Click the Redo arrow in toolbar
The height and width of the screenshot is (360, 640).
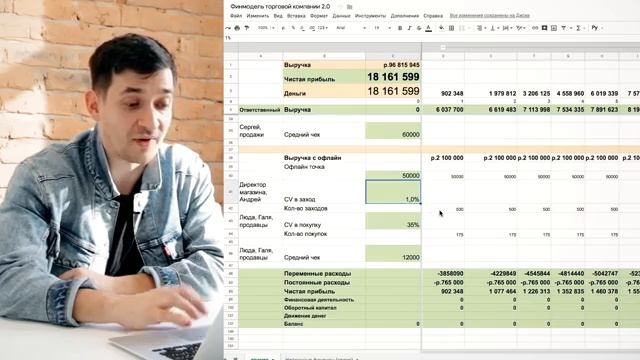click(x=228, y=28)
